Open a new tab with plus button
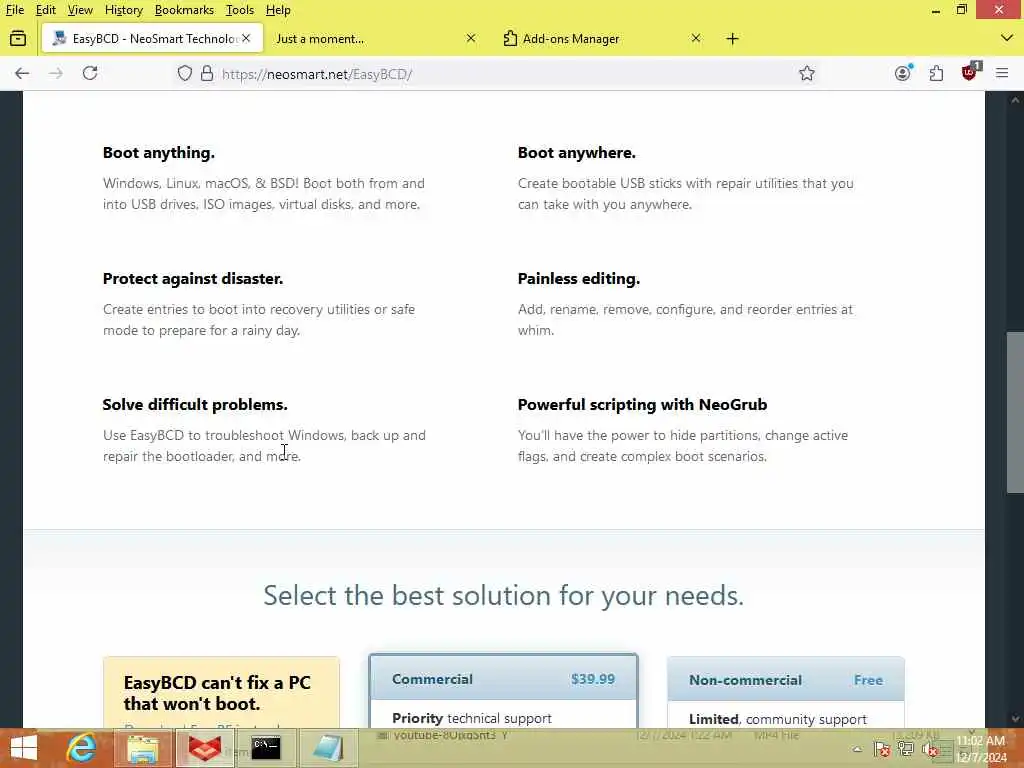Screen dimensions: 1024x768 [732, 39]
